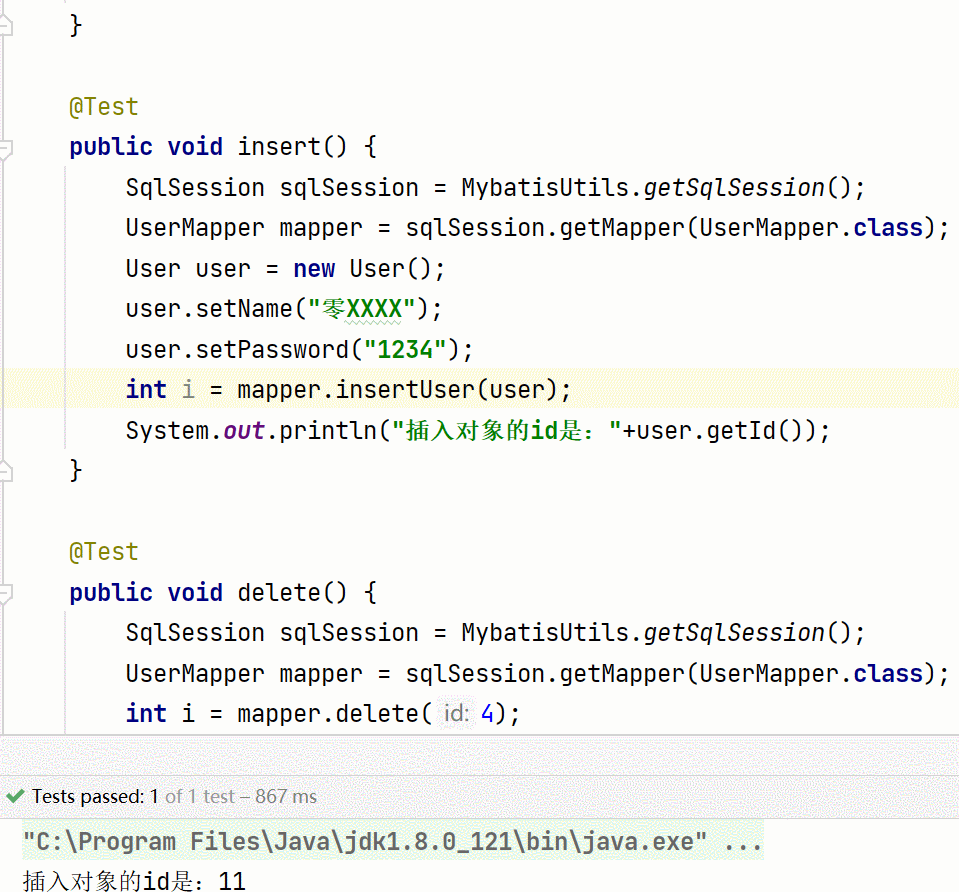This screenshot has height=892, width=959.
Task: Click the setName method call
Action: (x=244, y=309)
